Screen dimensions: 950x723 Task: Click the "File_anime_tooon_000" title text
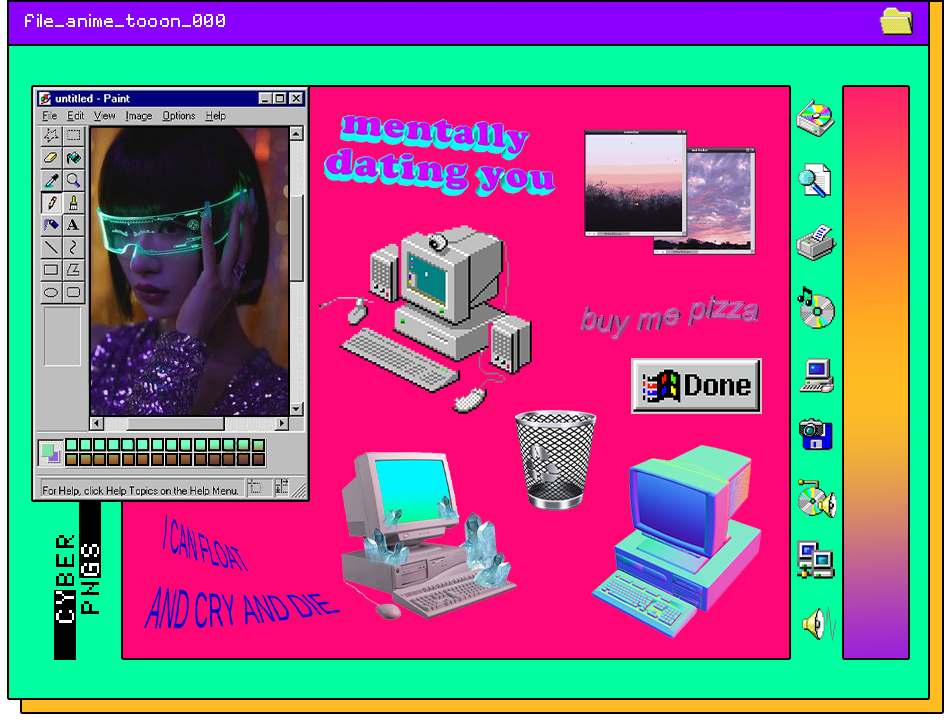(x=125, y=21)
